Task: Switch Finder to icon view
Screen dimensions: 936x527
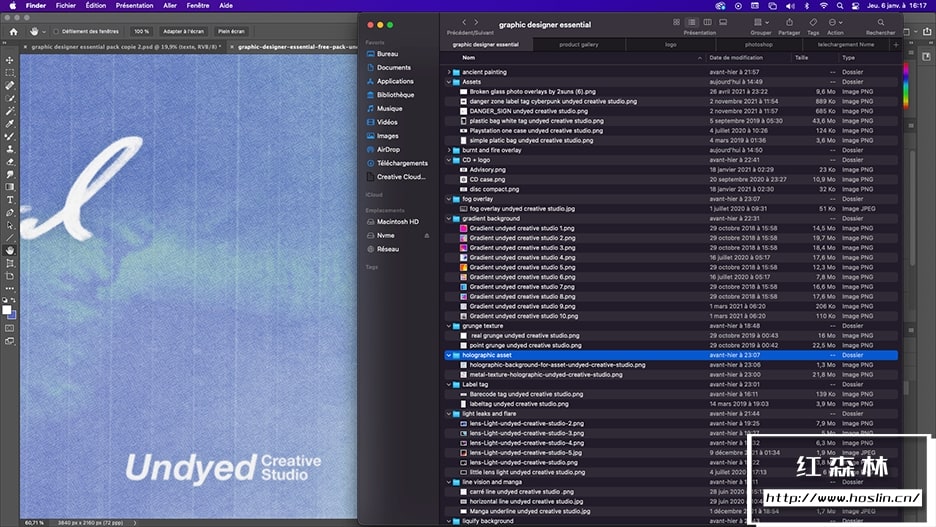Action: coord(676,22)
